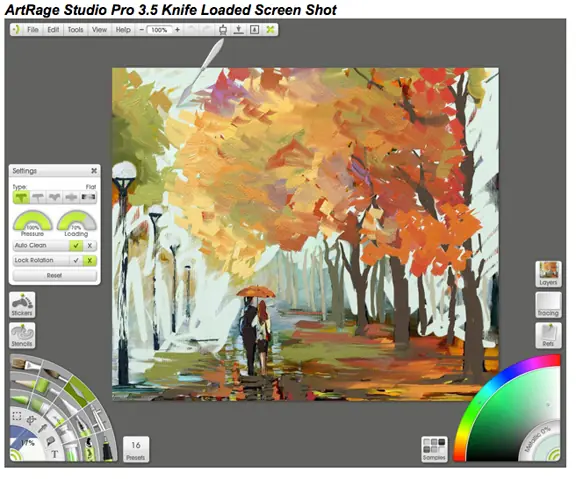Choose the transform tool icon

tap(31, 420)
